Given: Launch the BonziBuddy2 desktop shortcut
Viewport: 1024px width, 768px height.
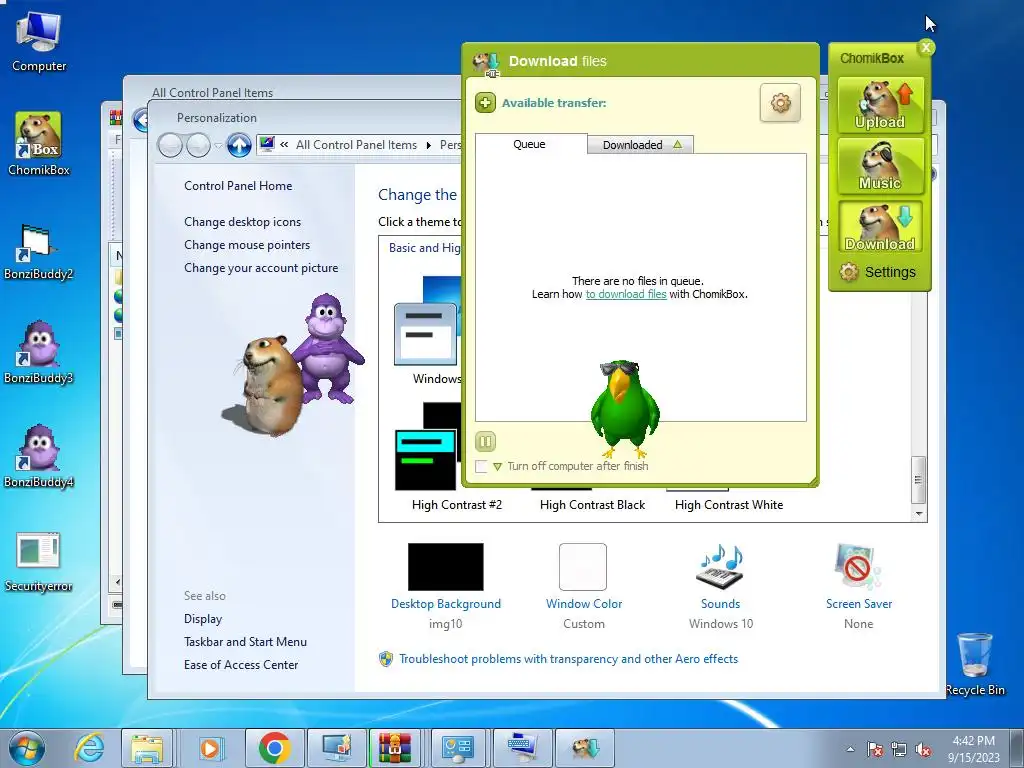Looking at the screenshot, I should coord(39,252).
